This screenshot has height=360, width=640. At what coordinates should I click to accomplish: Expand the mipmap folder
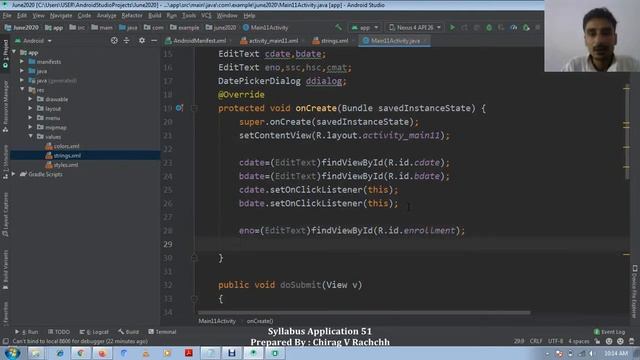pos(31,127)
